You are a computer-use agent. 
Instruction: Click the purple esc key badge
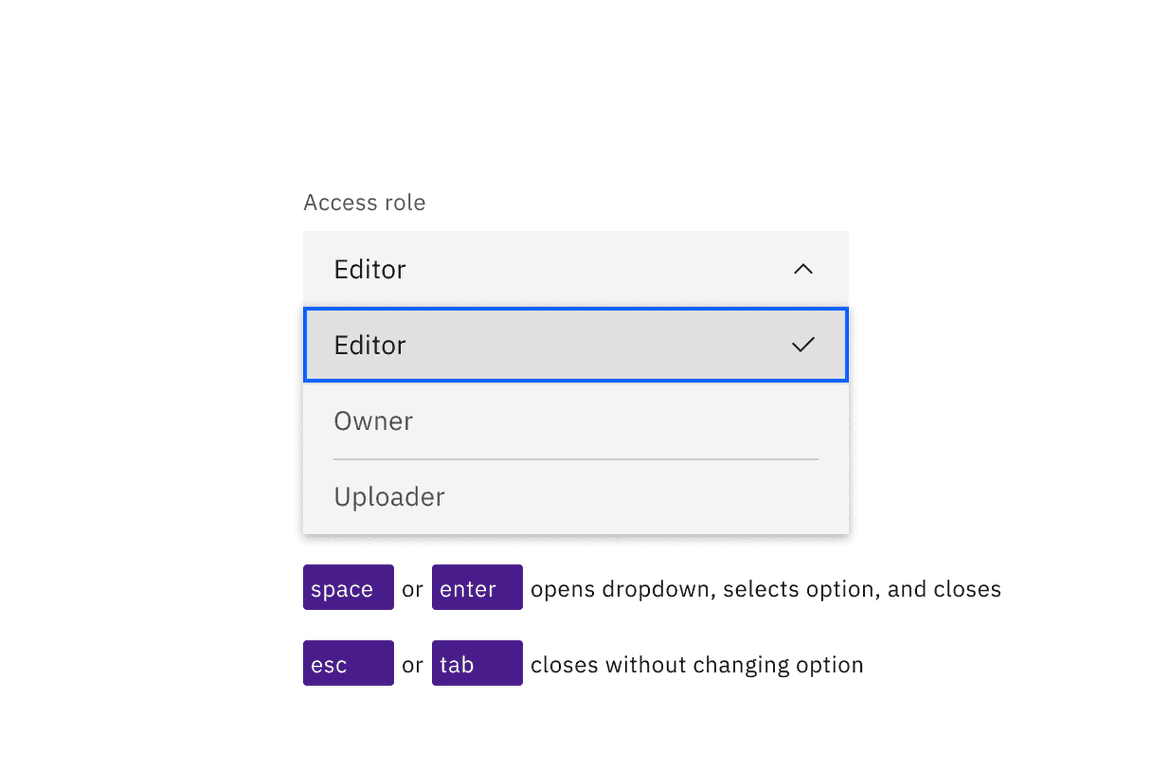click(348, 663)
